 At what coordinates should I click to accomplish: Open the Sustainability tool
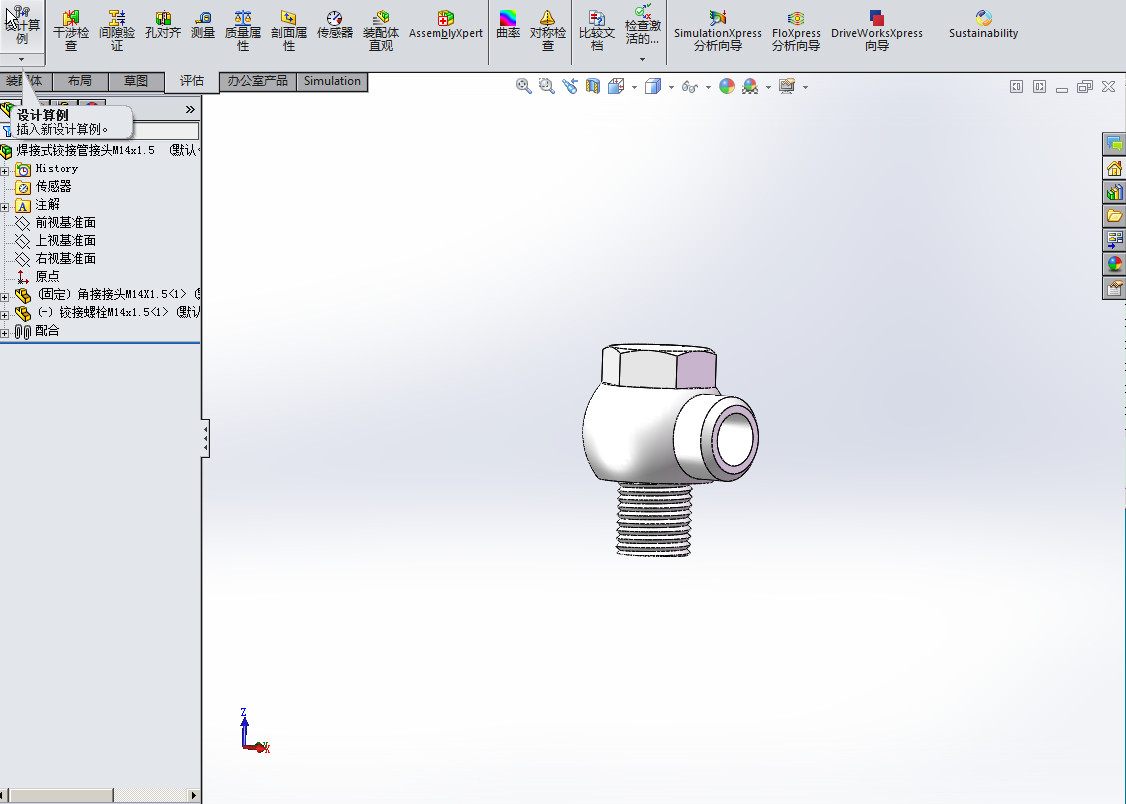point(983,25)
